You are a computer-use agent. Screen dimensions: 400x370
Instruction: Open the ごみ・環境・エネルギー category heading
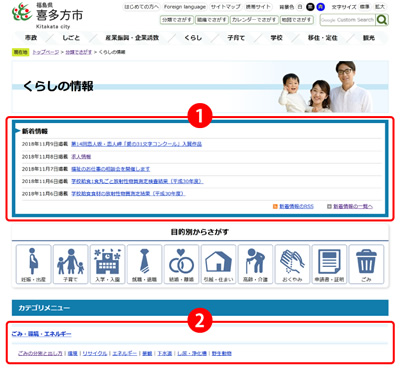[42, 334]
